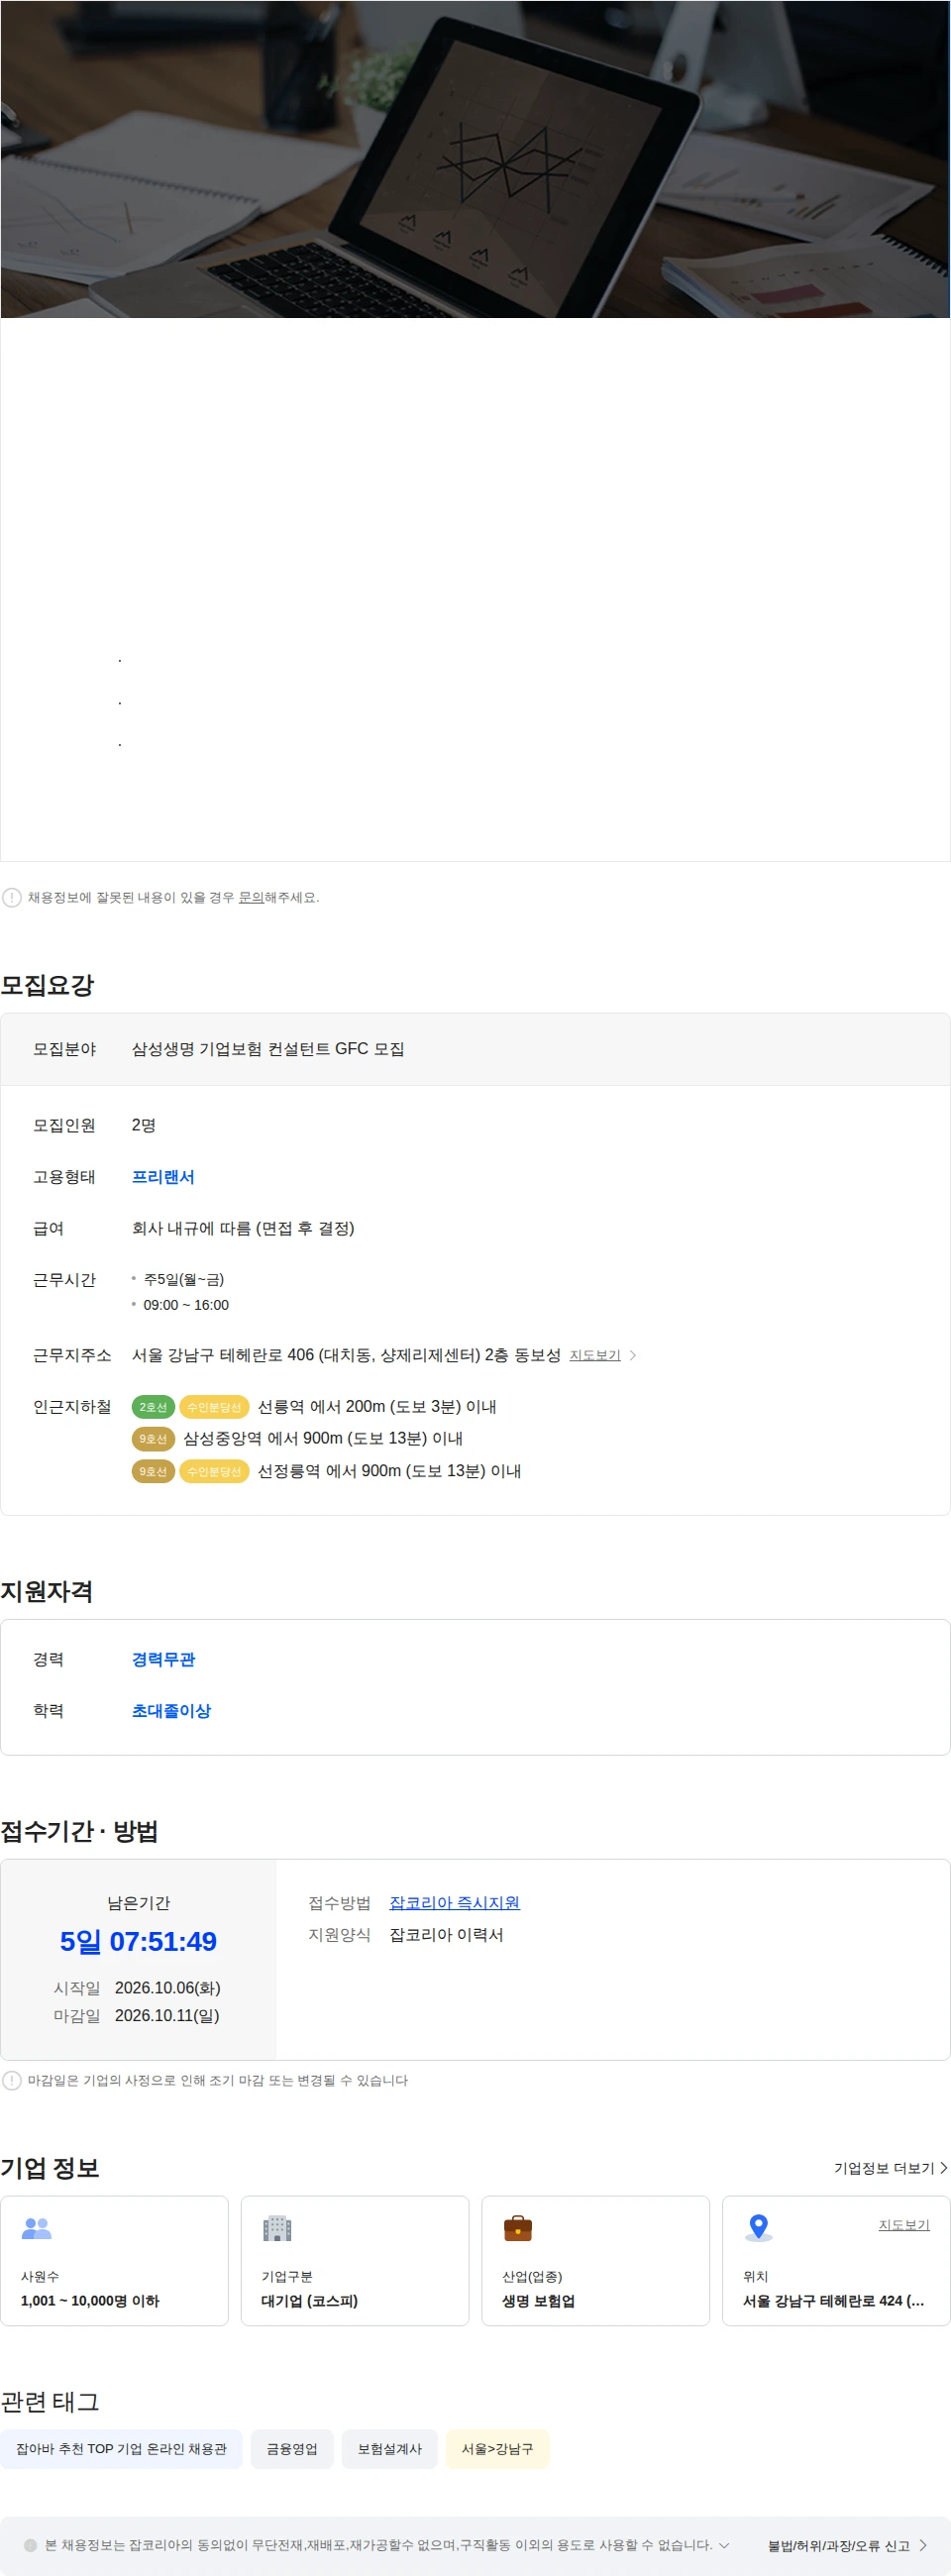Click the 회사 내규에 따름 salary text
The width and height of the screenshot is (951, 2576).
pos(243,1228)
